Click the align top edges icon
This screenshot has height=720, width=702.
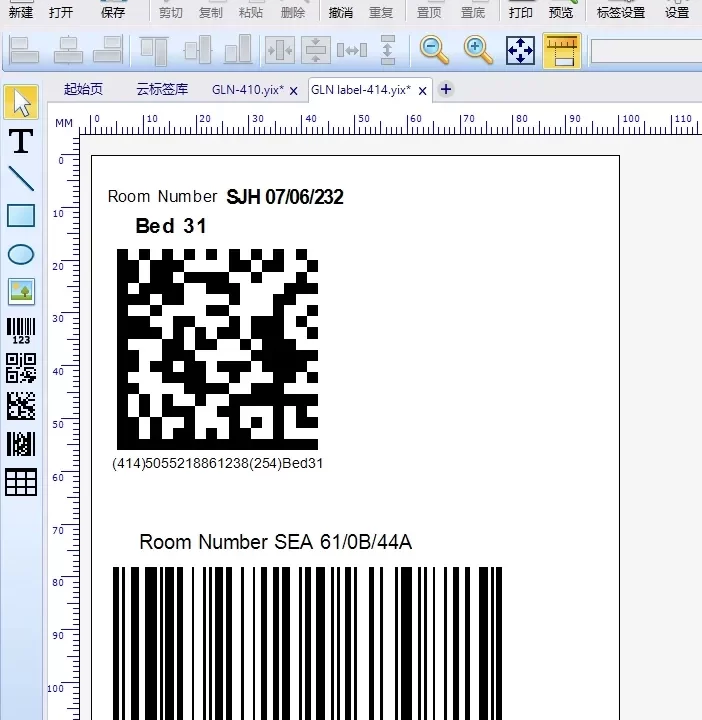pos(155,50)
